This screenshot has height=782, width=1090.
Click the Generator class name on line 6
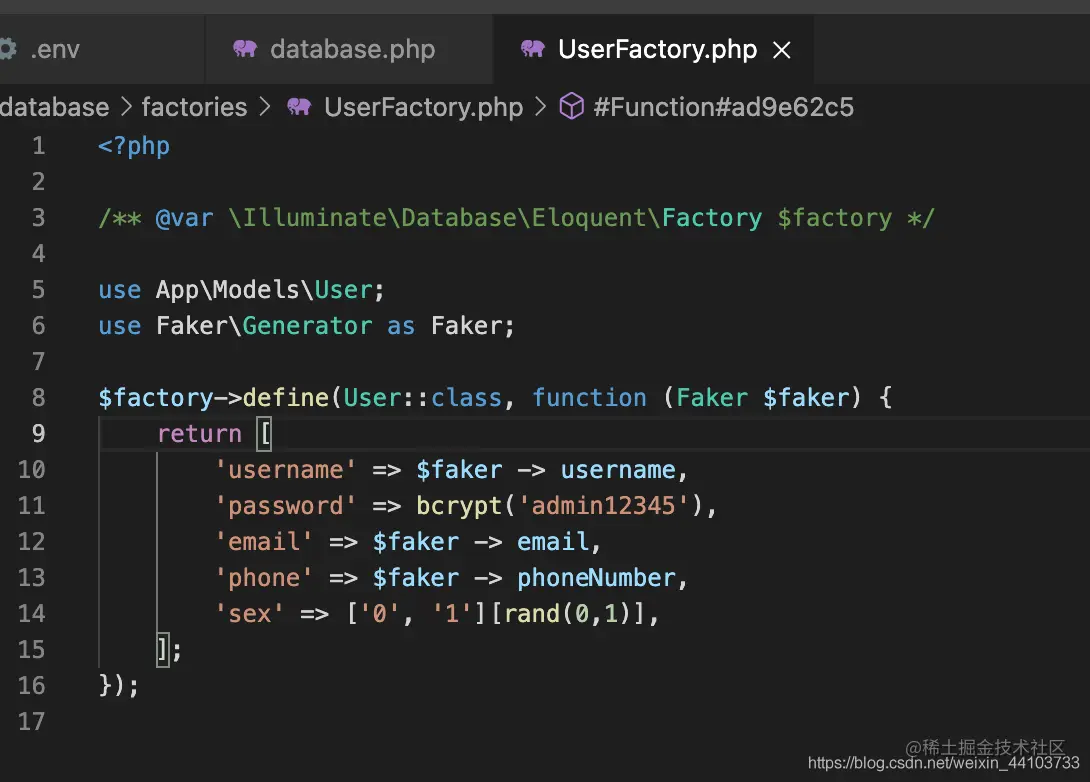[307, 326]
